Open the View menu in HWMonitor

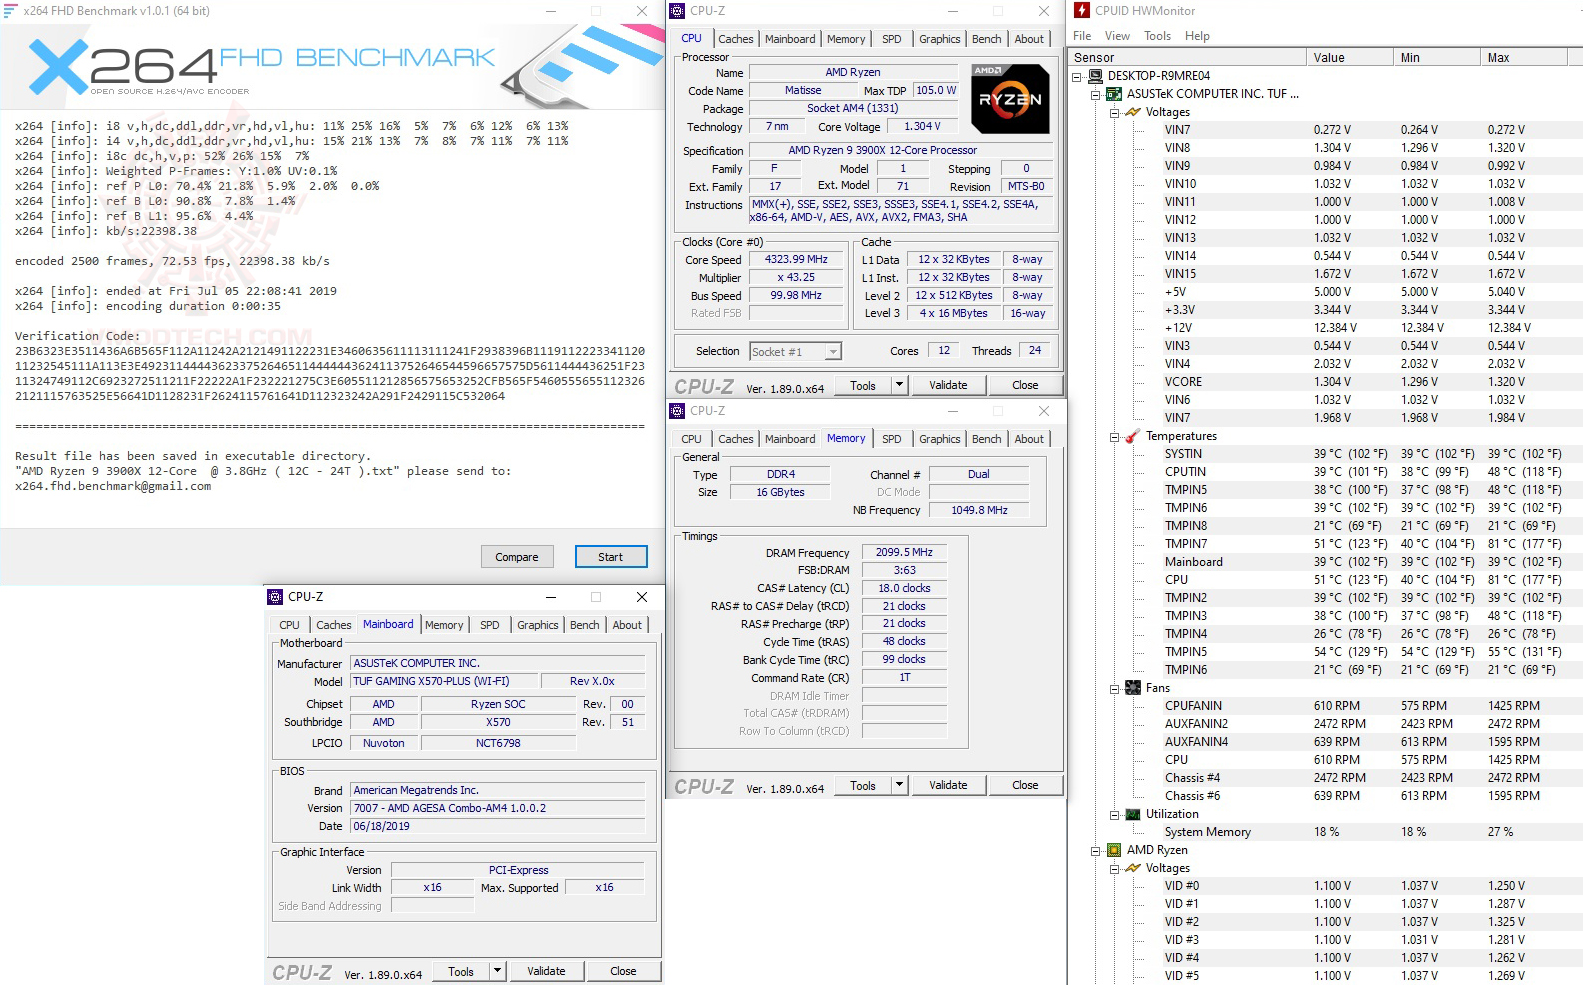tap(1117, 36)
